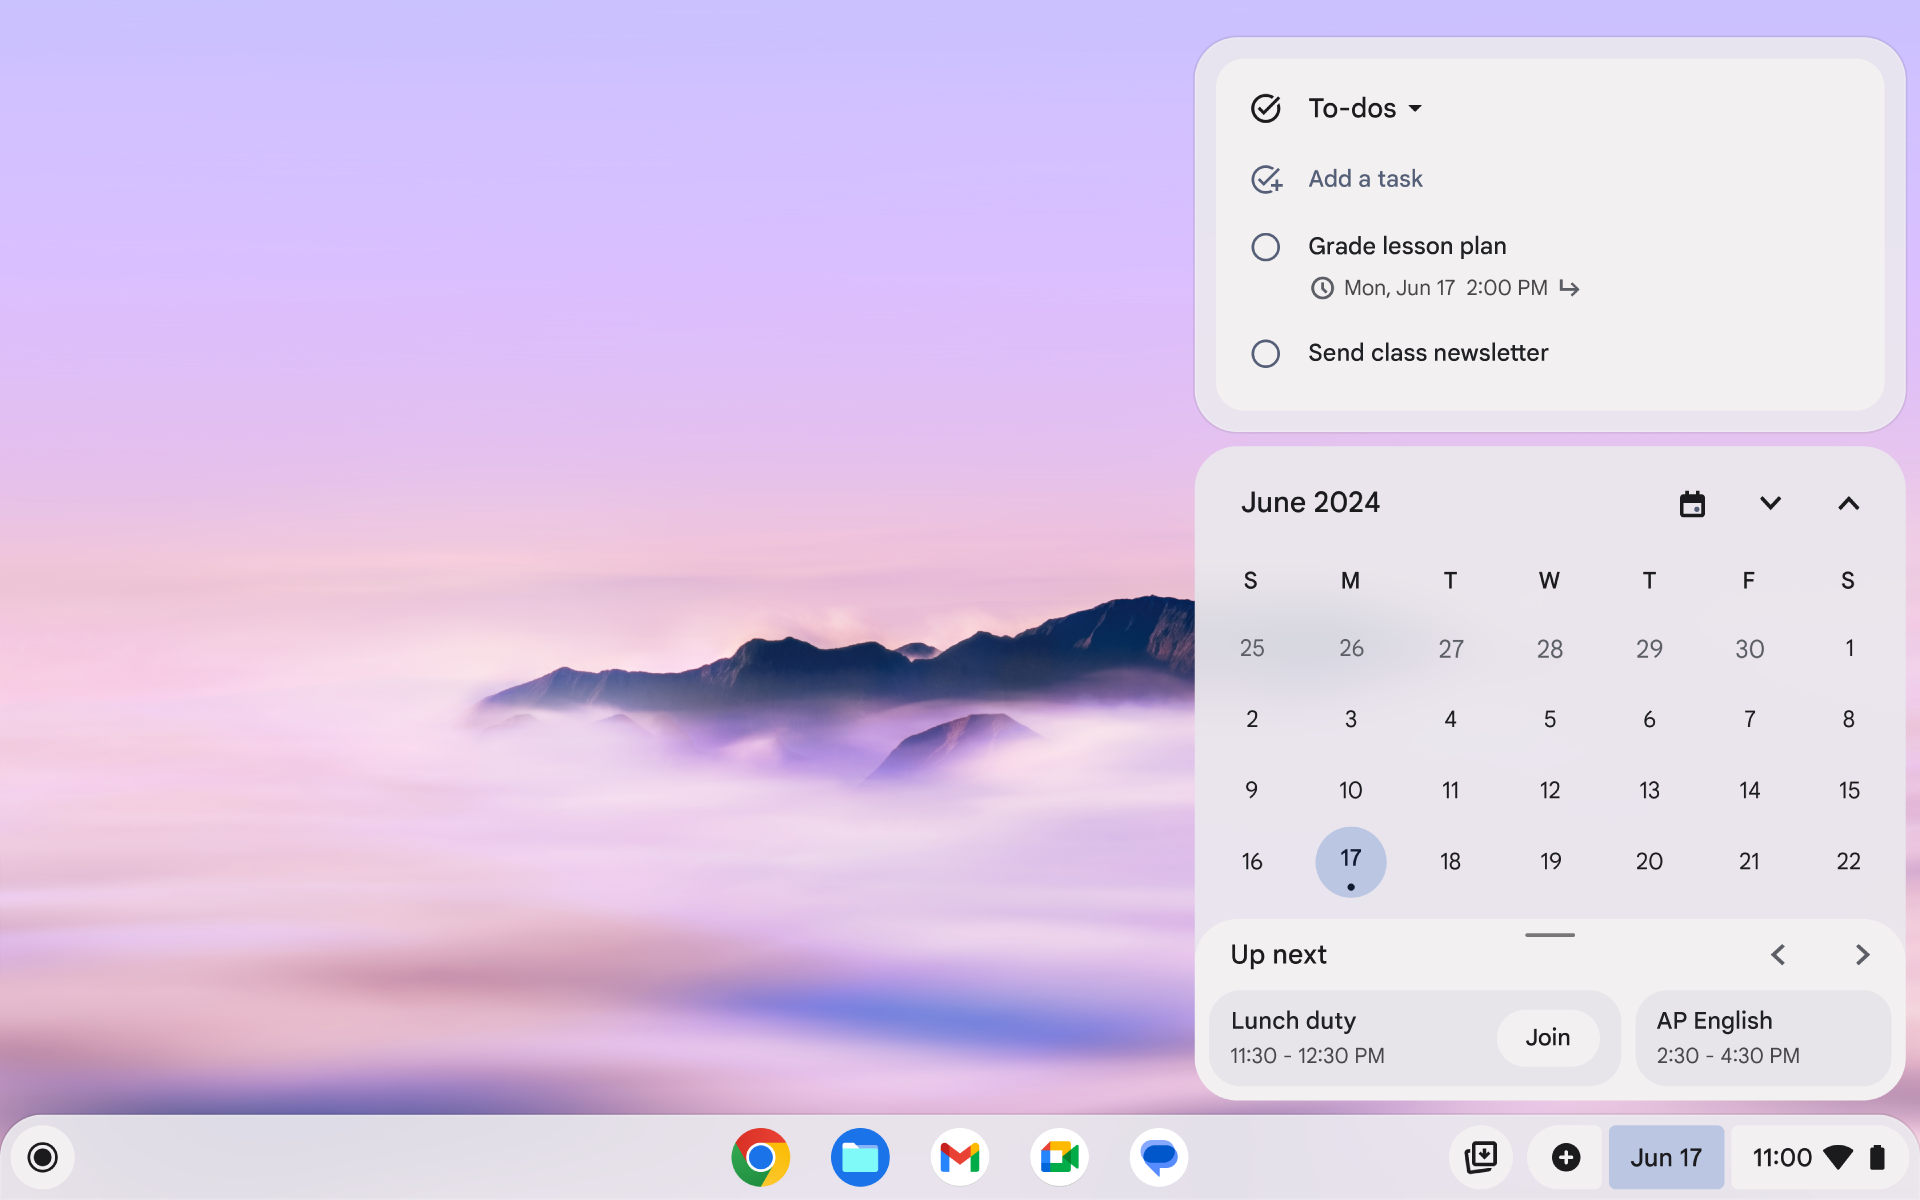1920x1200 pixels.
Task: Join the Lunch duty meeting
Action: coord(1546,1037)
